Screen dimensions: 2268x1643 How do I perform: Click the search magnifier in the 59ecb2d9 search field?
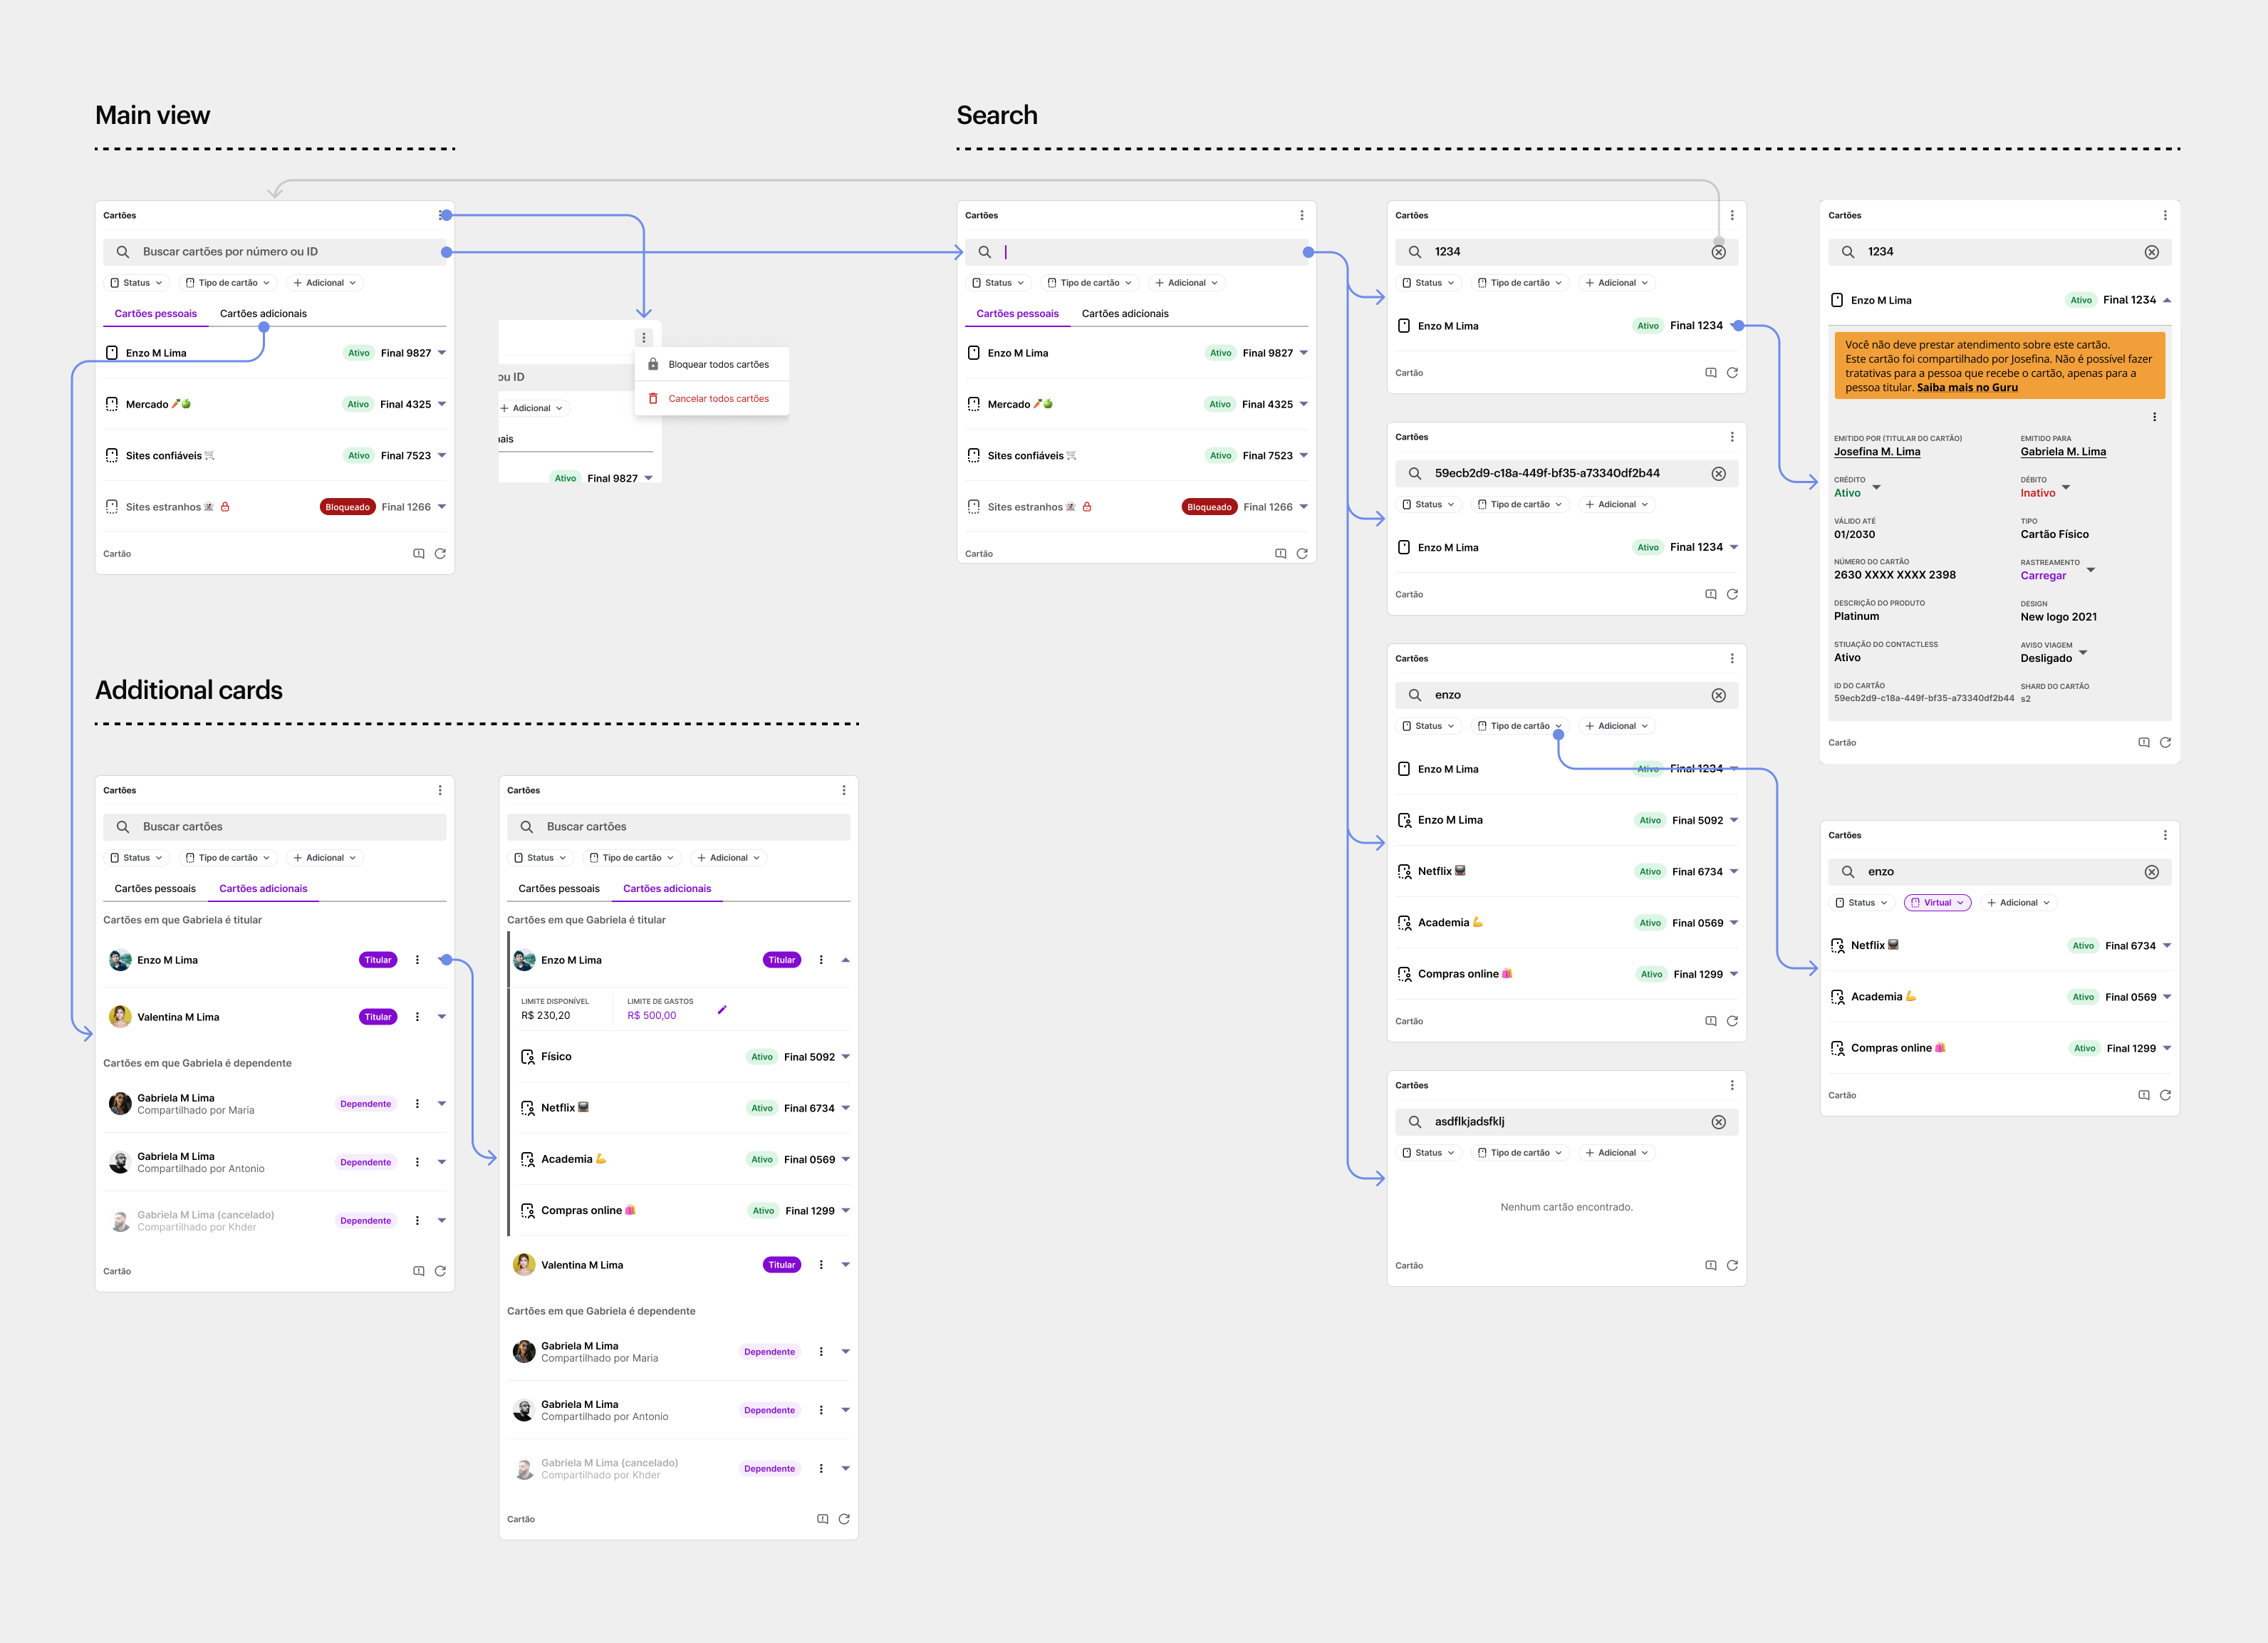pyautogui.click(x=1414, y=474)
